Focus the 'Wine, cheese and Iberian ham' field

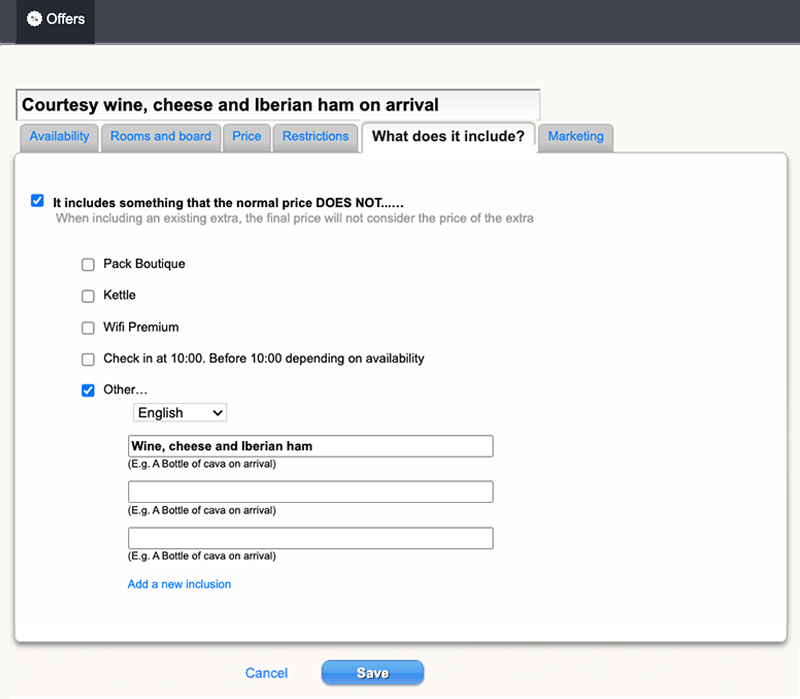click(x=311, y=446)
